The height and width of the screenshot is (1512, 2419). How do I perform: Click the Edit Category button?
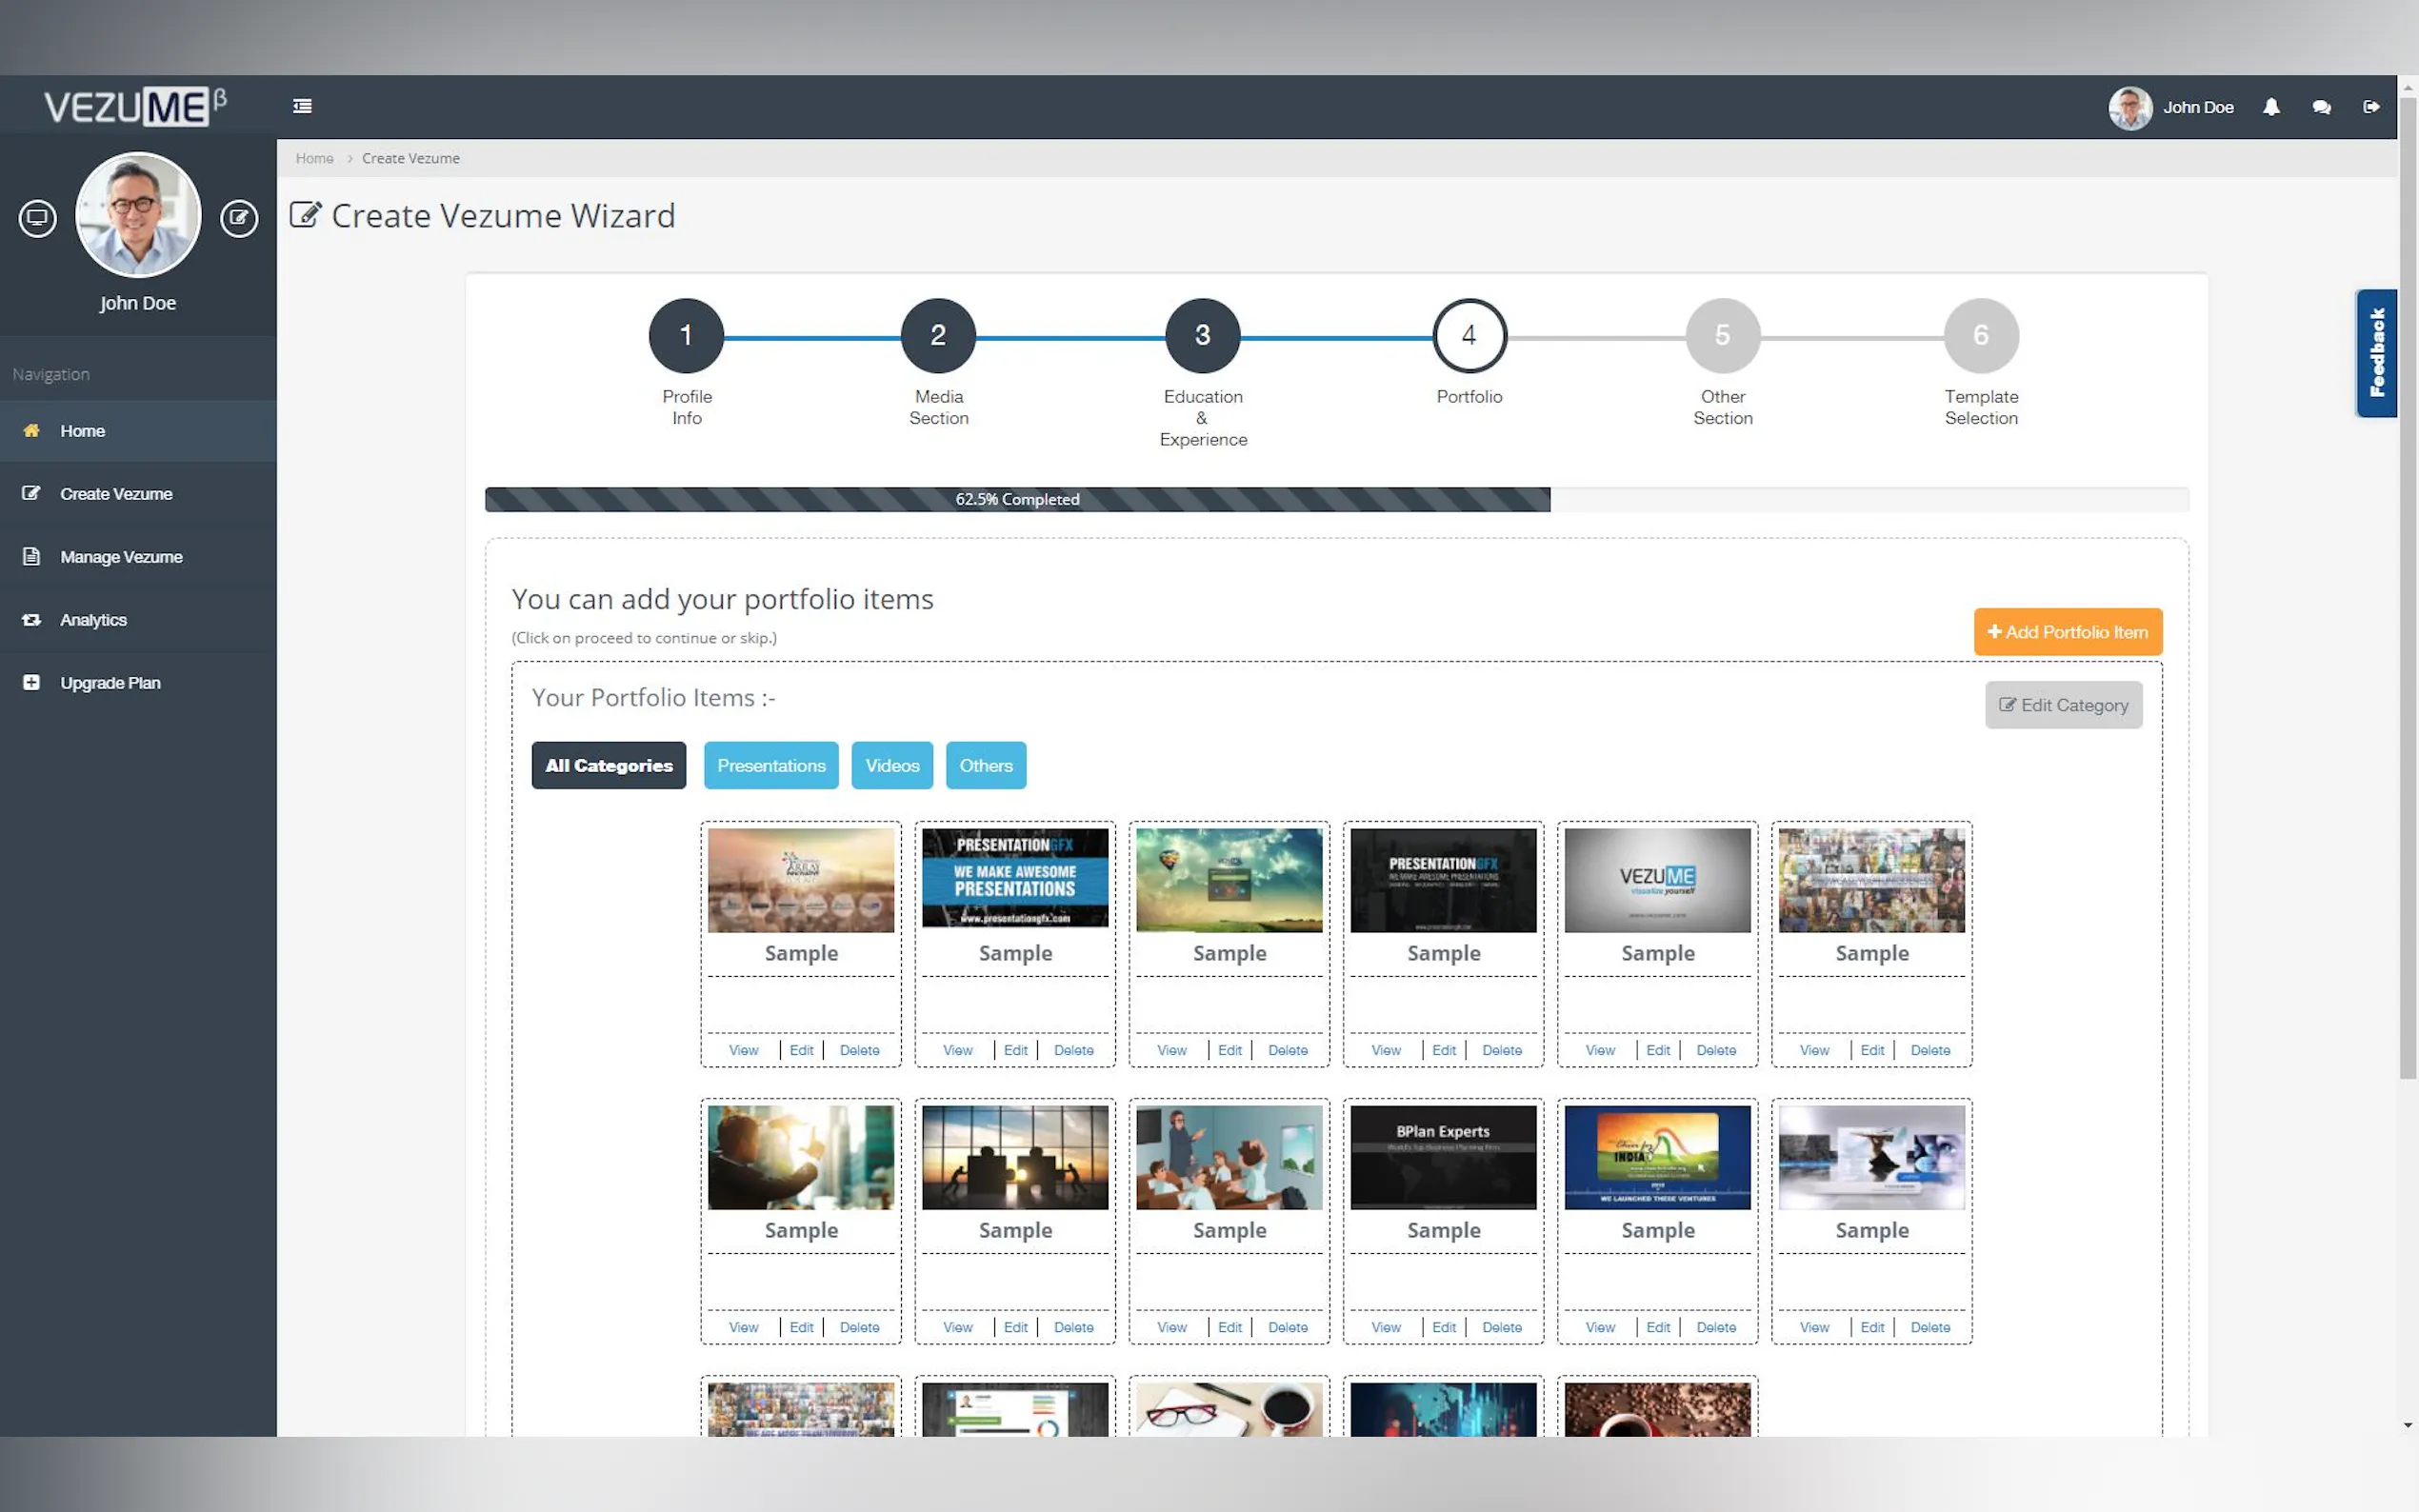[x=2064, y=705]
